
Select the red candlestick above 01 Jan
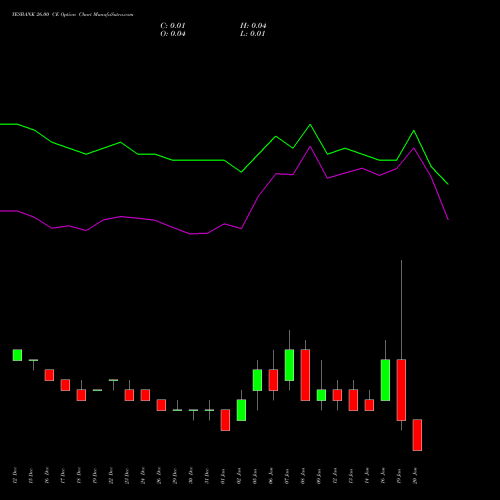(x=225, y=420)
